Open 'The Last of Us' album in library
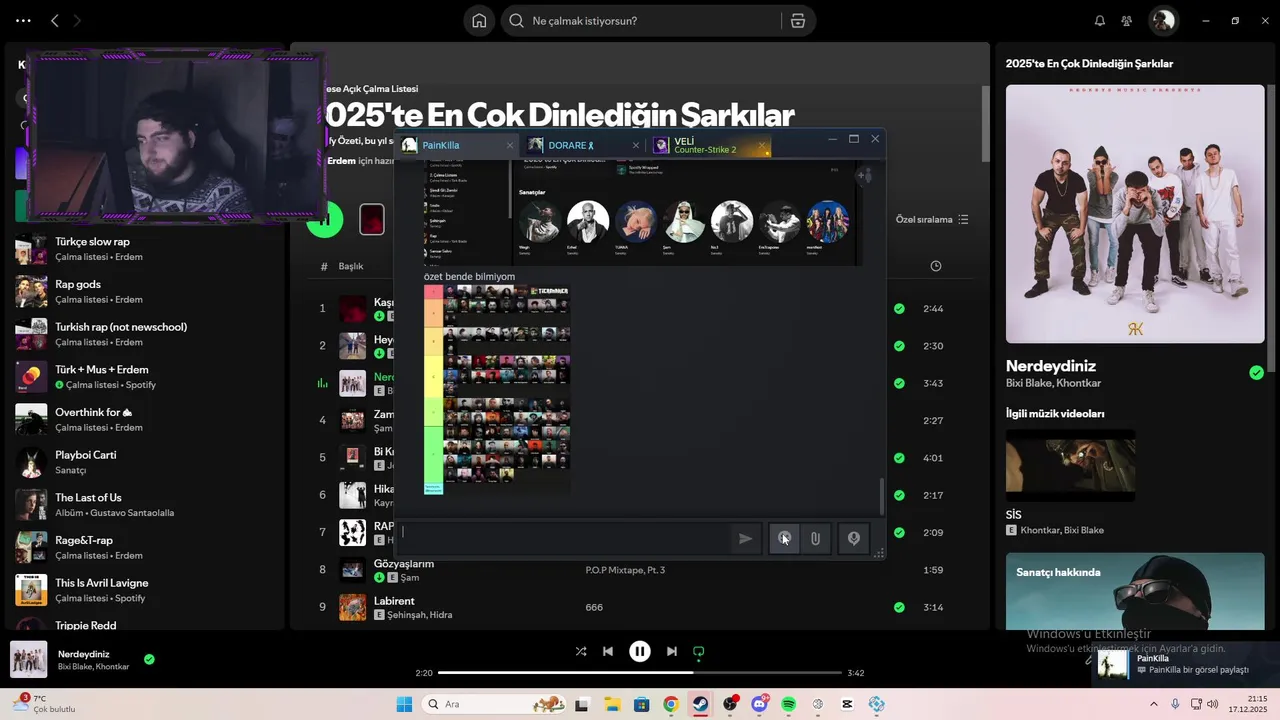Viewport: 1280px width, 720px height. (147, 505)
